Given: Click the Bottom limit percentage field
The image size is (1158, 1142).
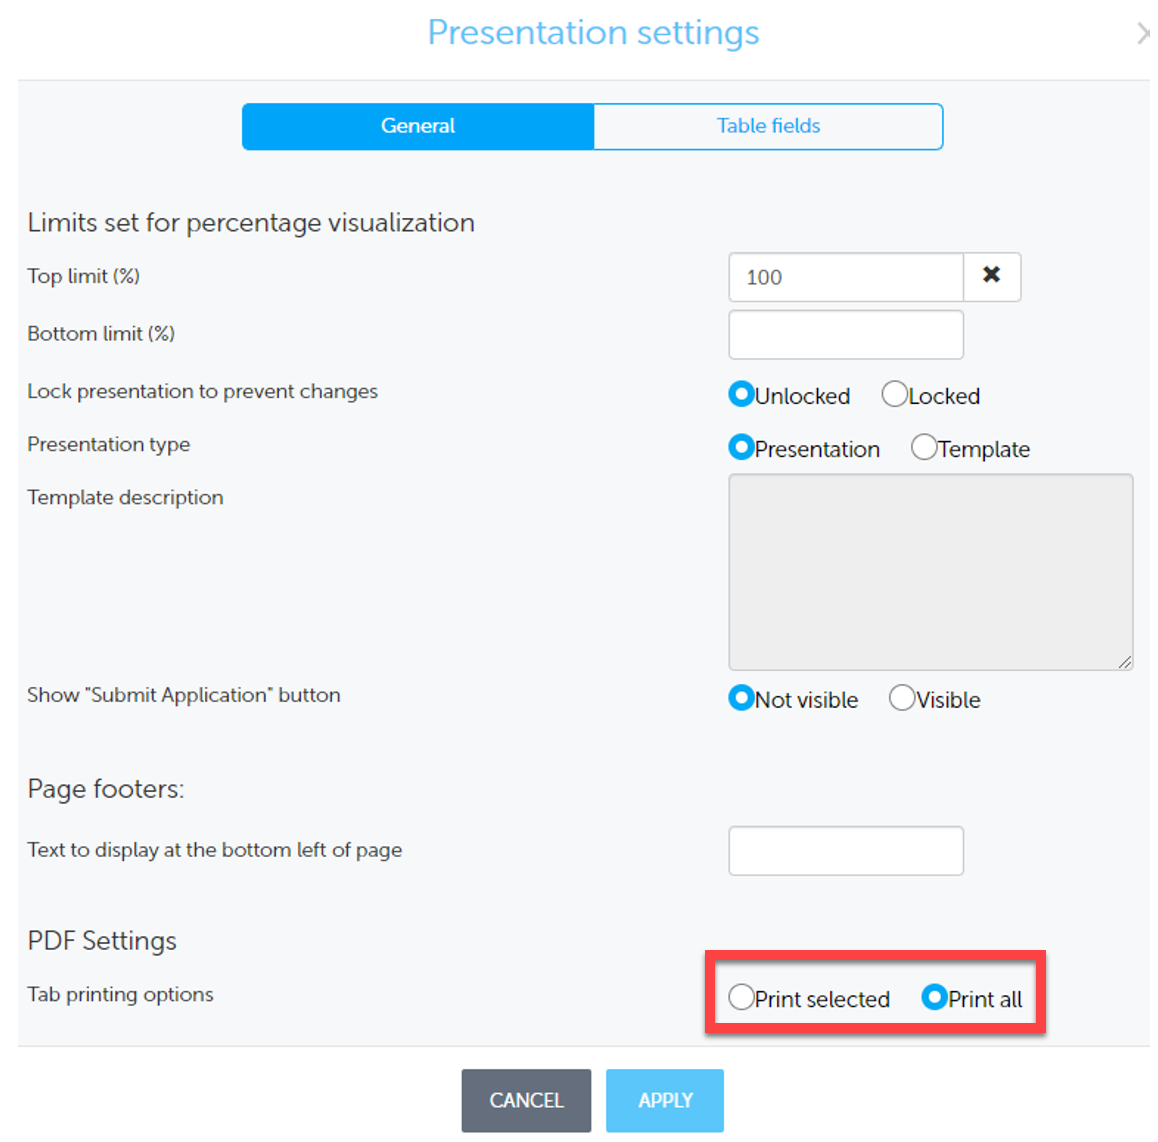Looking at the screenshot, I should 845,334.
